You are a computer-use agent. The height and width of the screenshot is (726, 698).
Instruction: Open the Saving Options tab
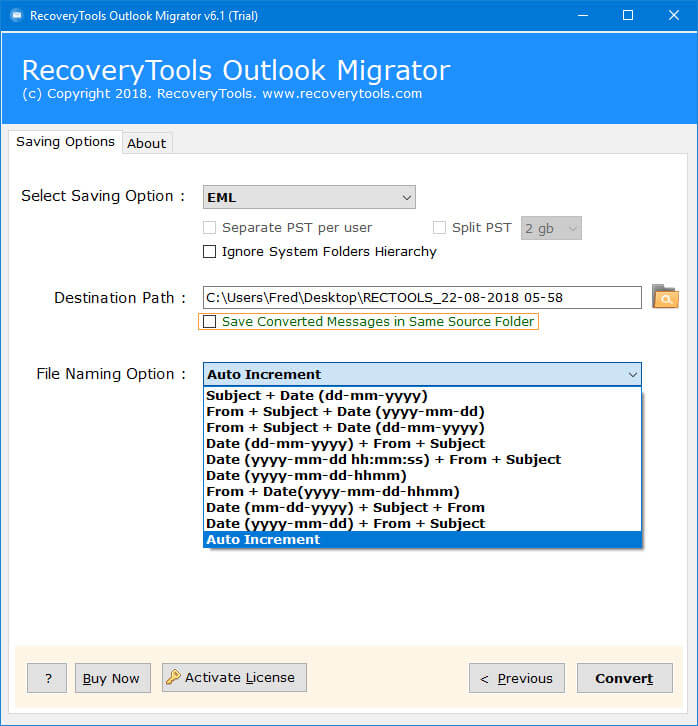click(x=65, y=142)
